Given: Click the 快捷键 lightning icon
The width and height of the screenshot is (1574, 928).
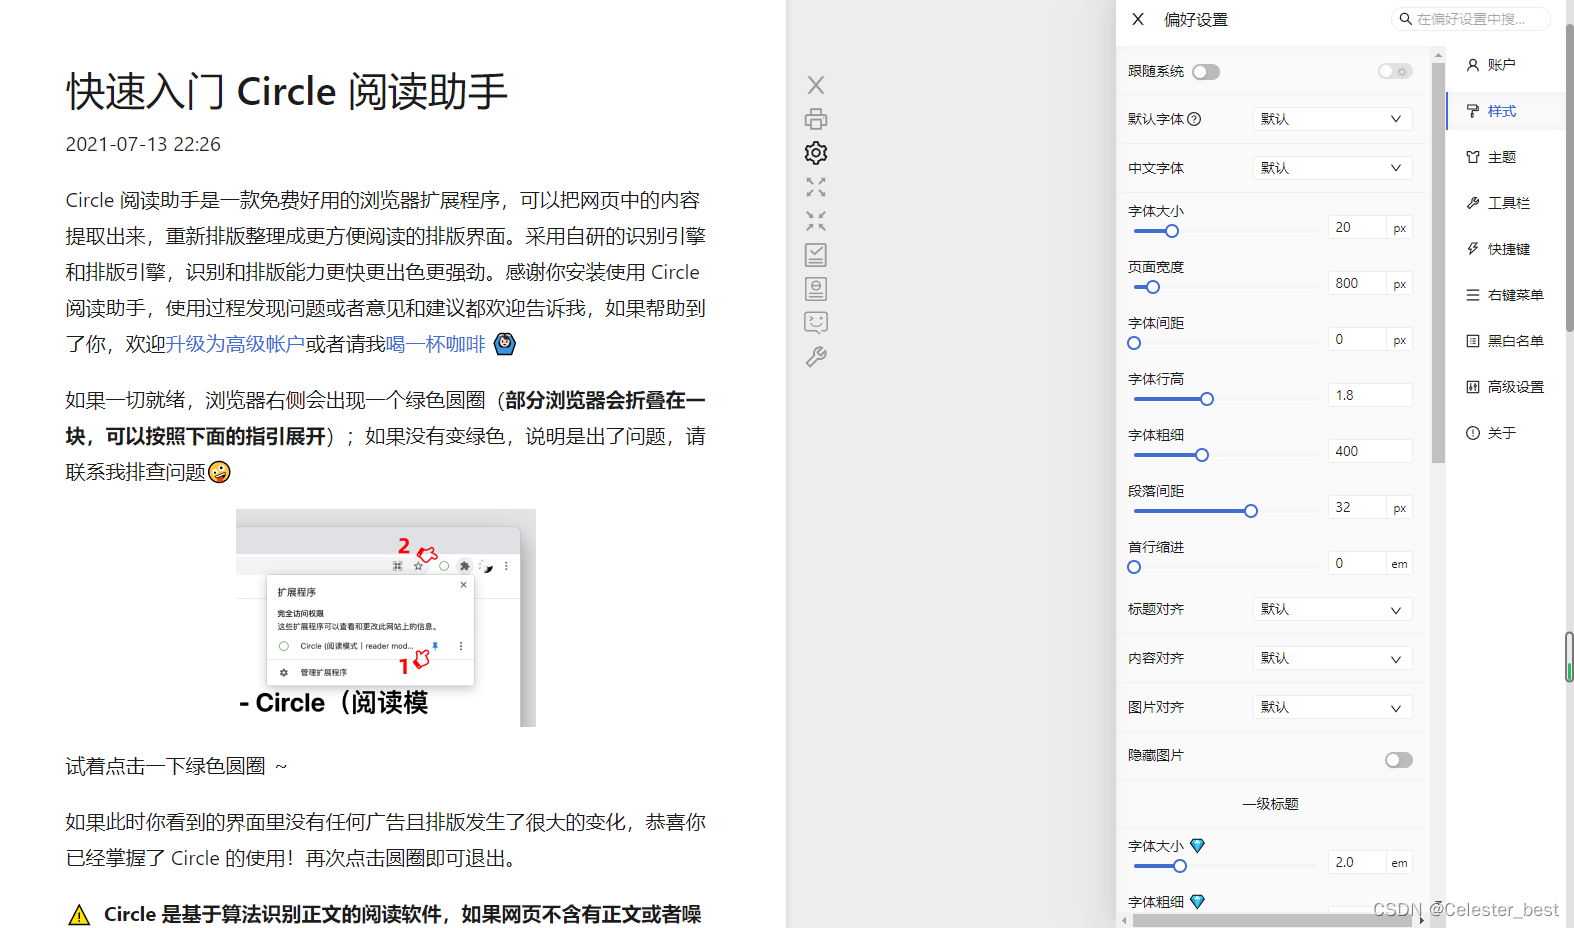Looking at the screenshot, I should [x=1473, y=249].
